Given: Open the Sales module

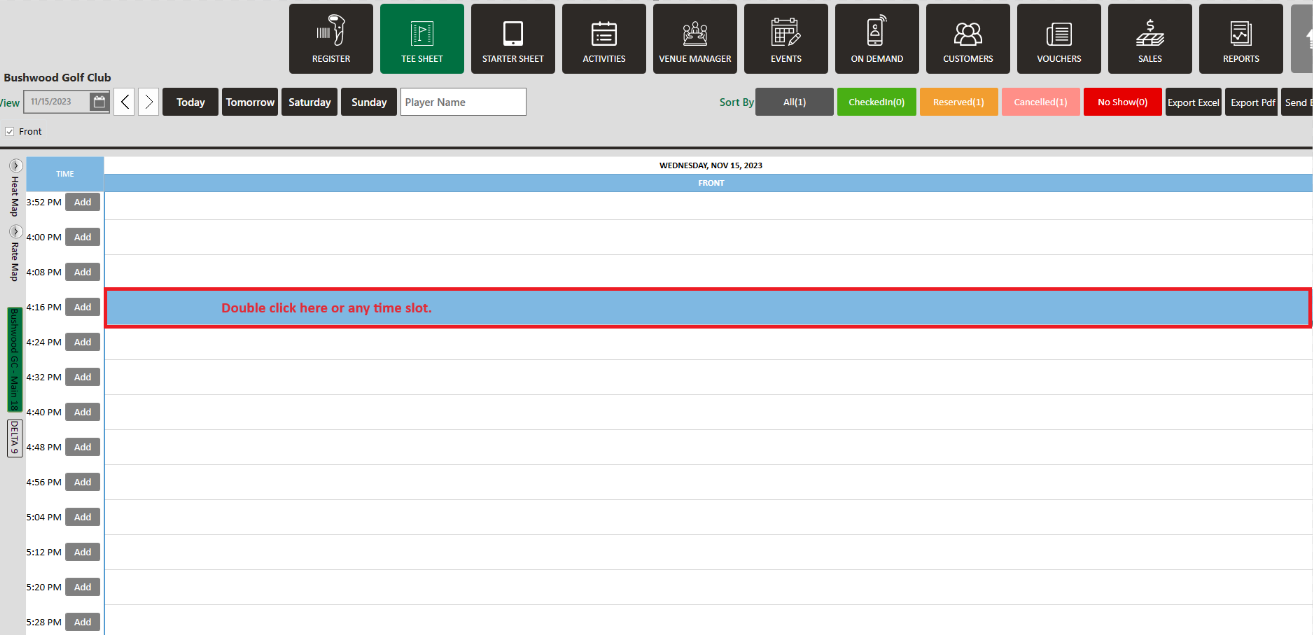Looking at the screenshot, I should pos(1150,39).
